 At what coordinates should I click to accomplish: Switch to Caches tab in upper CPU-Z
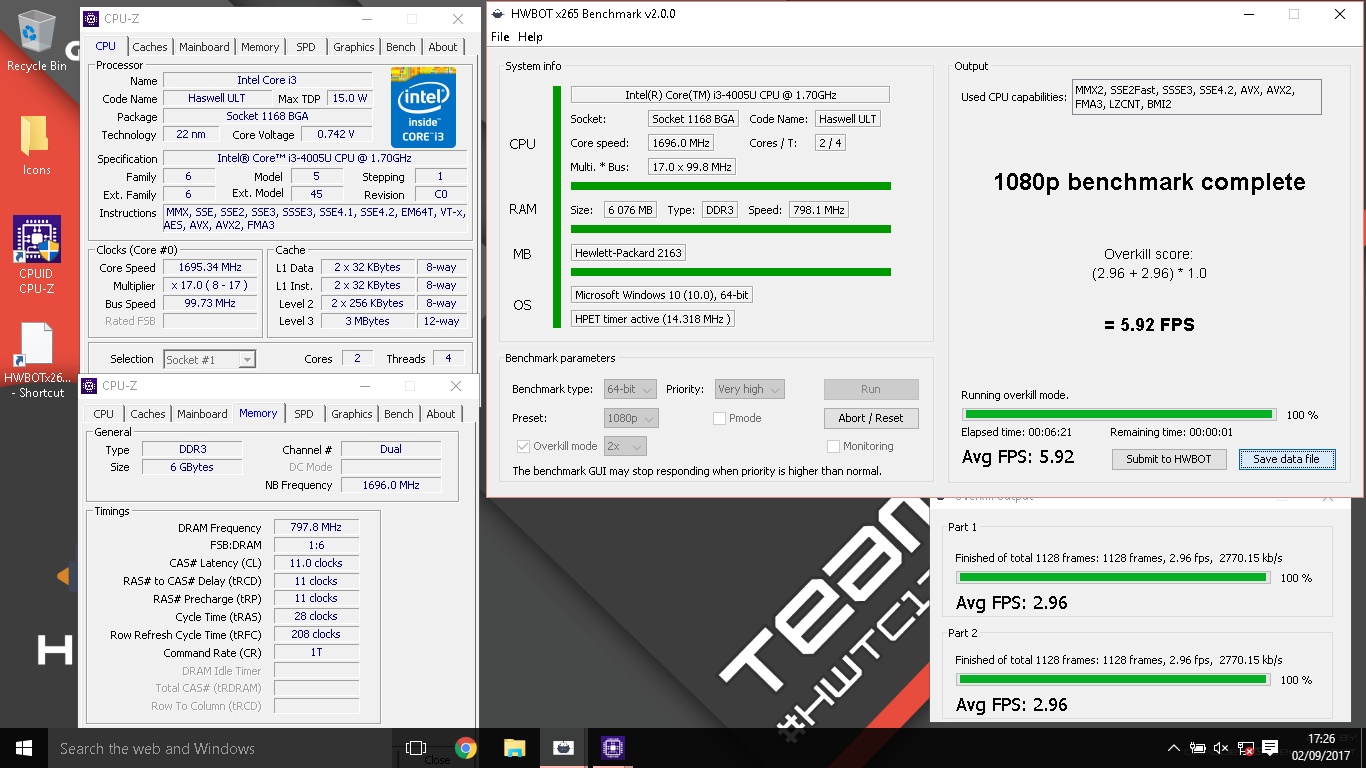pyautogui.click(x=150, y=47)
